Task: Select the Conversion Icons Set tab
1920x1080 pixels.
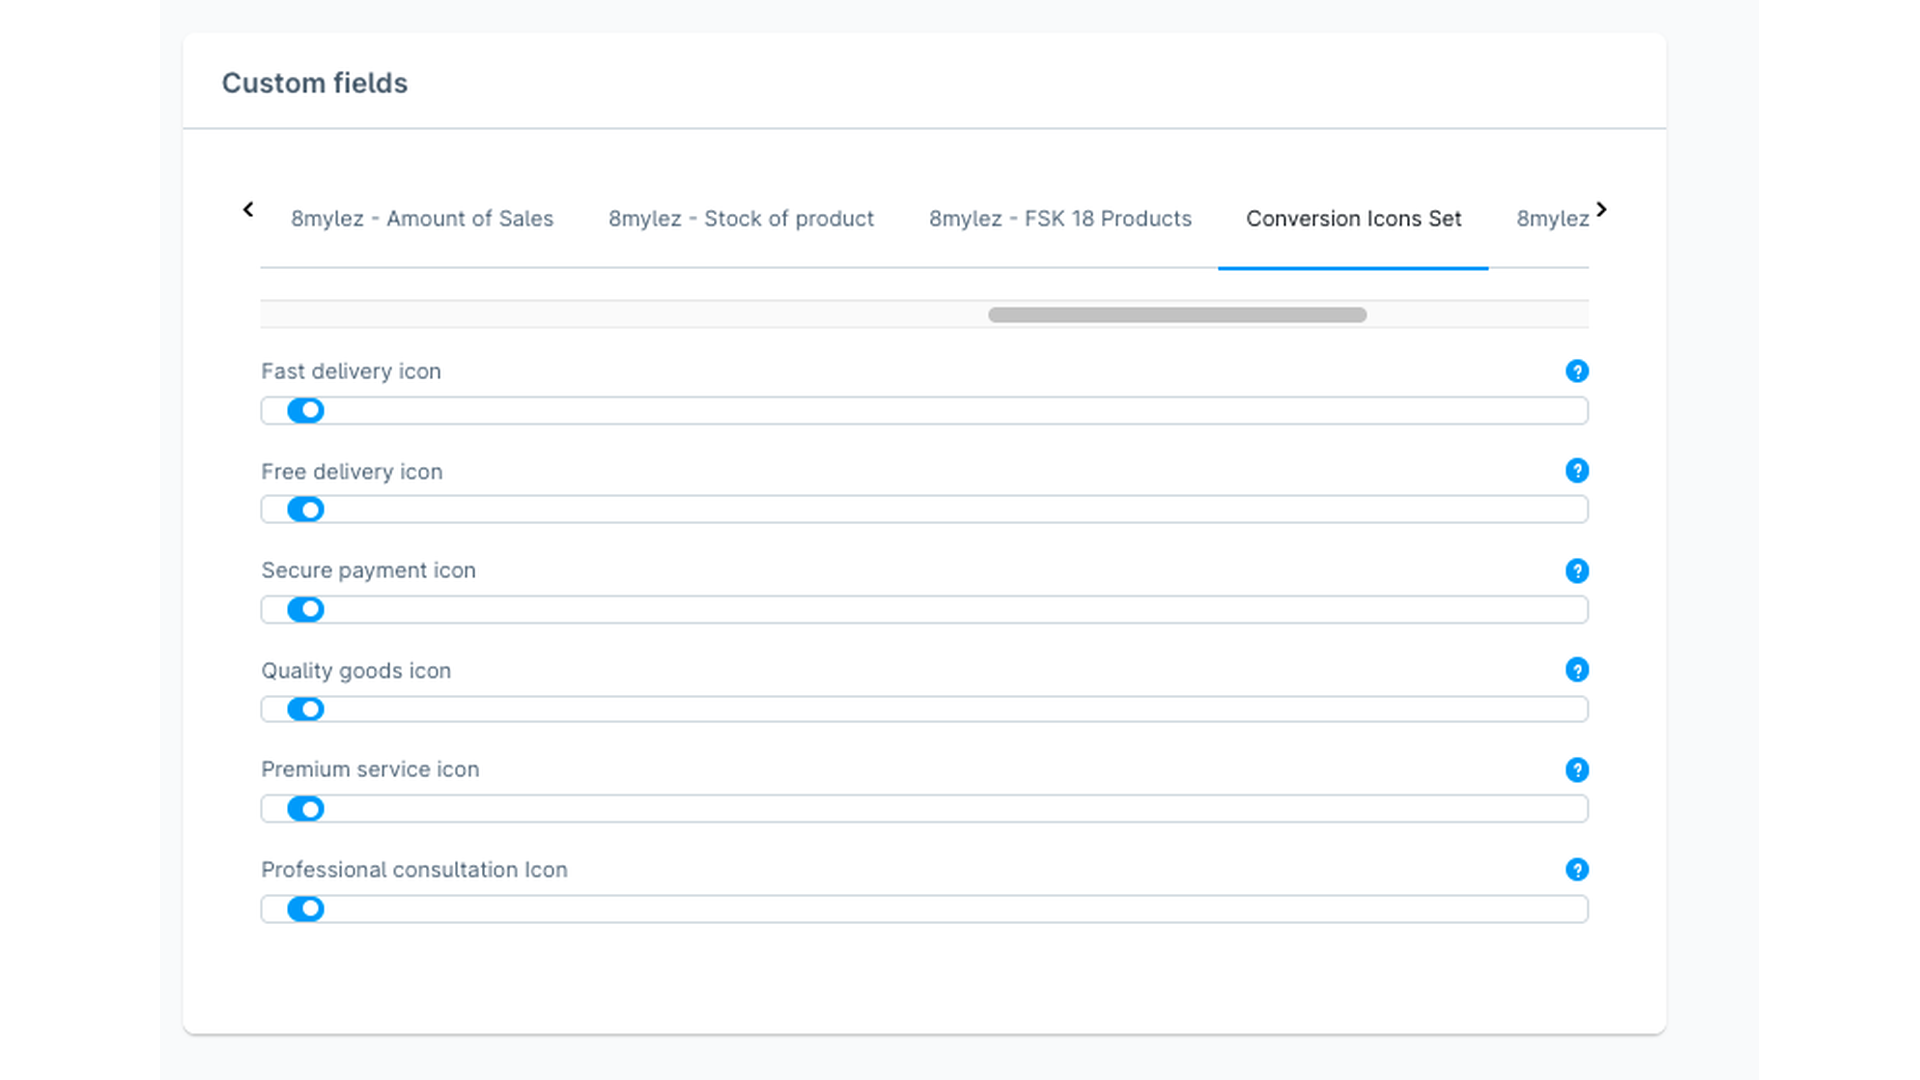Action: click(x=1354, y=218)
